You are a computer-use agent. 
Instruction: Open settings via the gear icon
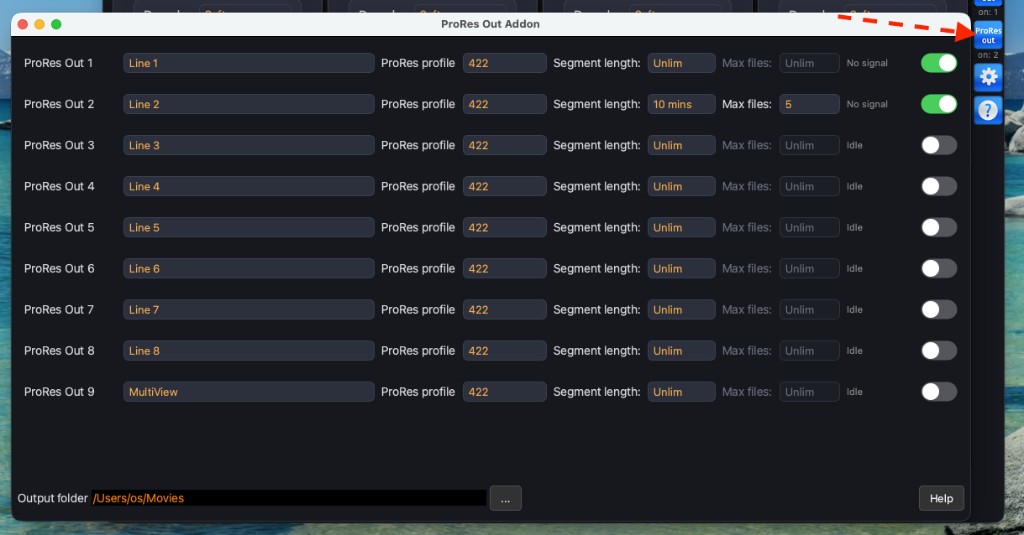tap(988, 77)
